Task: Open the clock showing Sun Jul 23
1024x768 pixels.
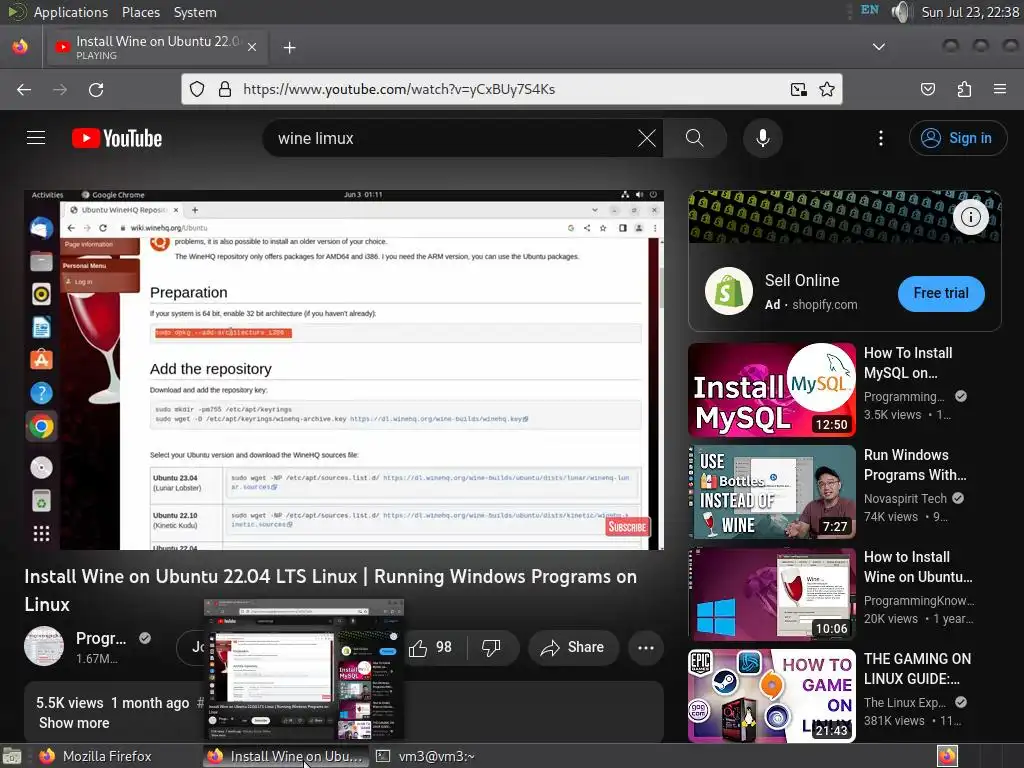Action: pos(970,12)
